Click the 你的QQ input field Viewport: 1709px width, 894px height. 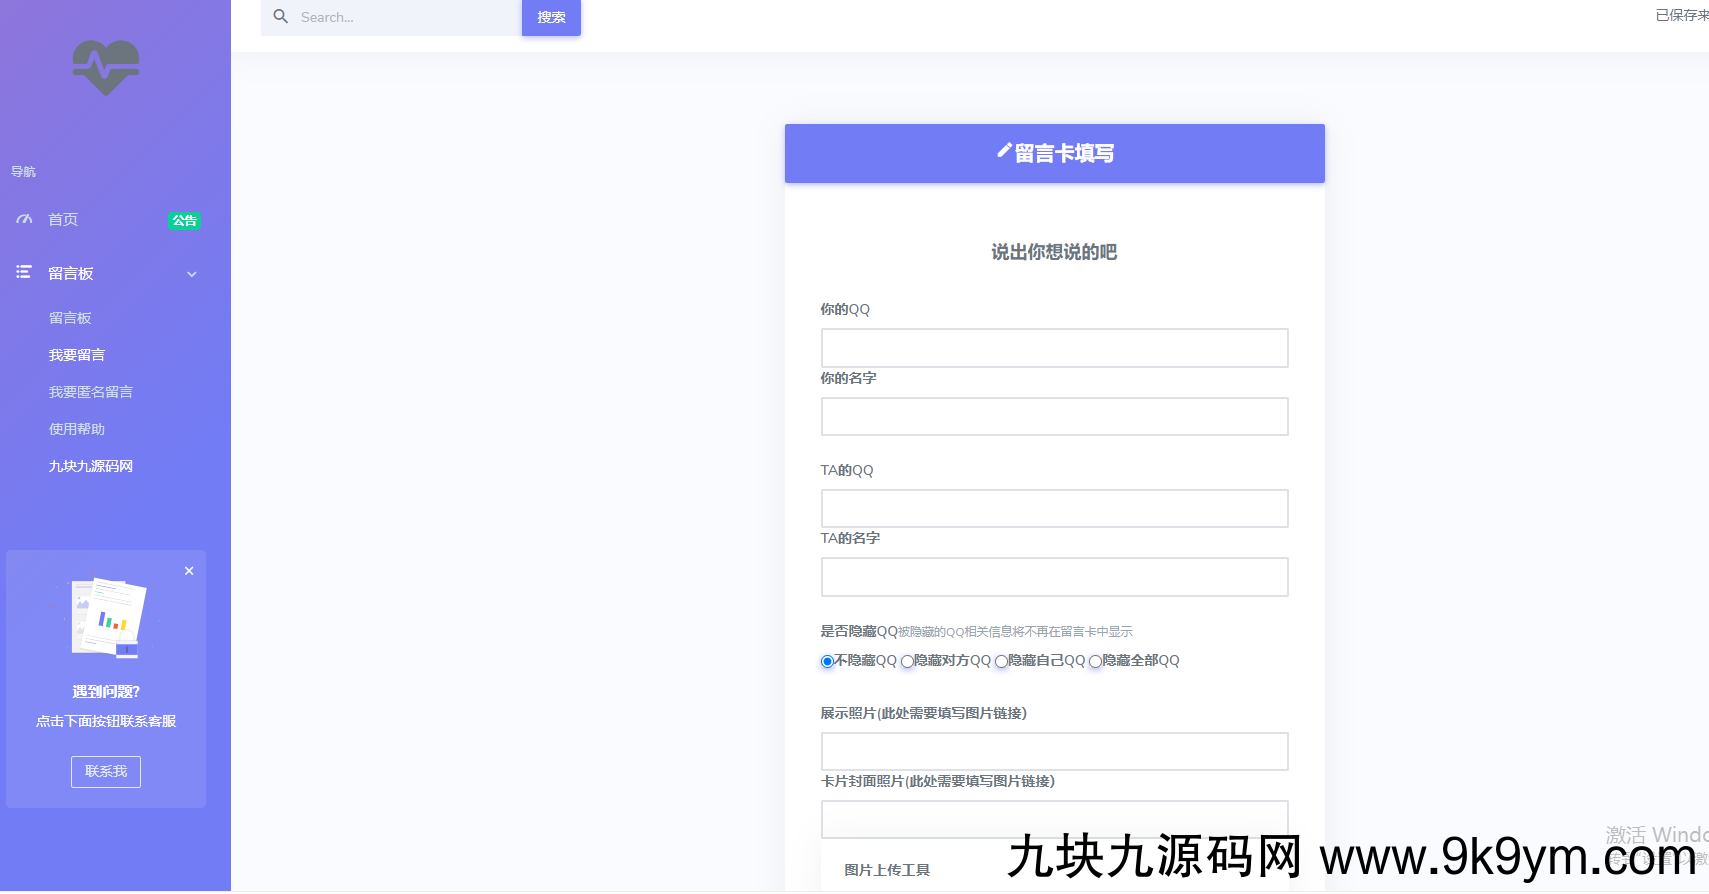tap(1054, 348)
